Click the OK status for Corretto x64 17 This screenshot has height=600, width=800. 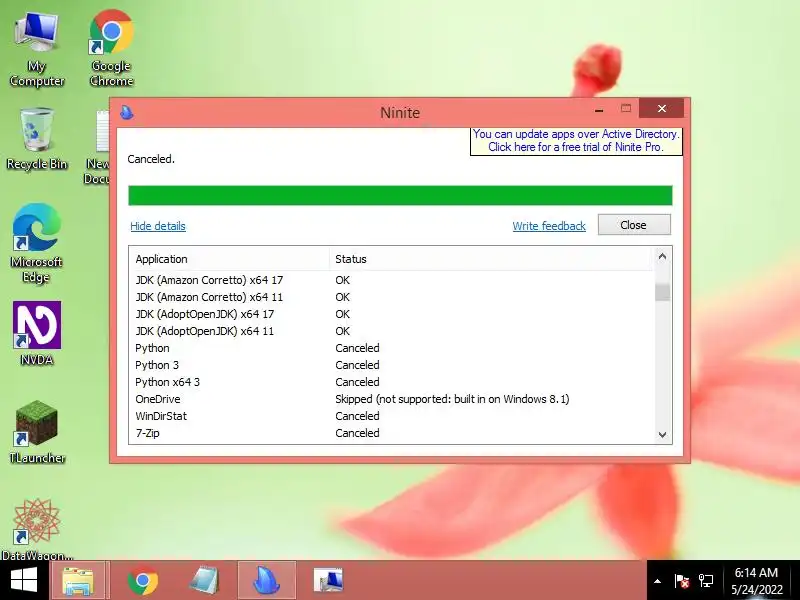(342, 280)
